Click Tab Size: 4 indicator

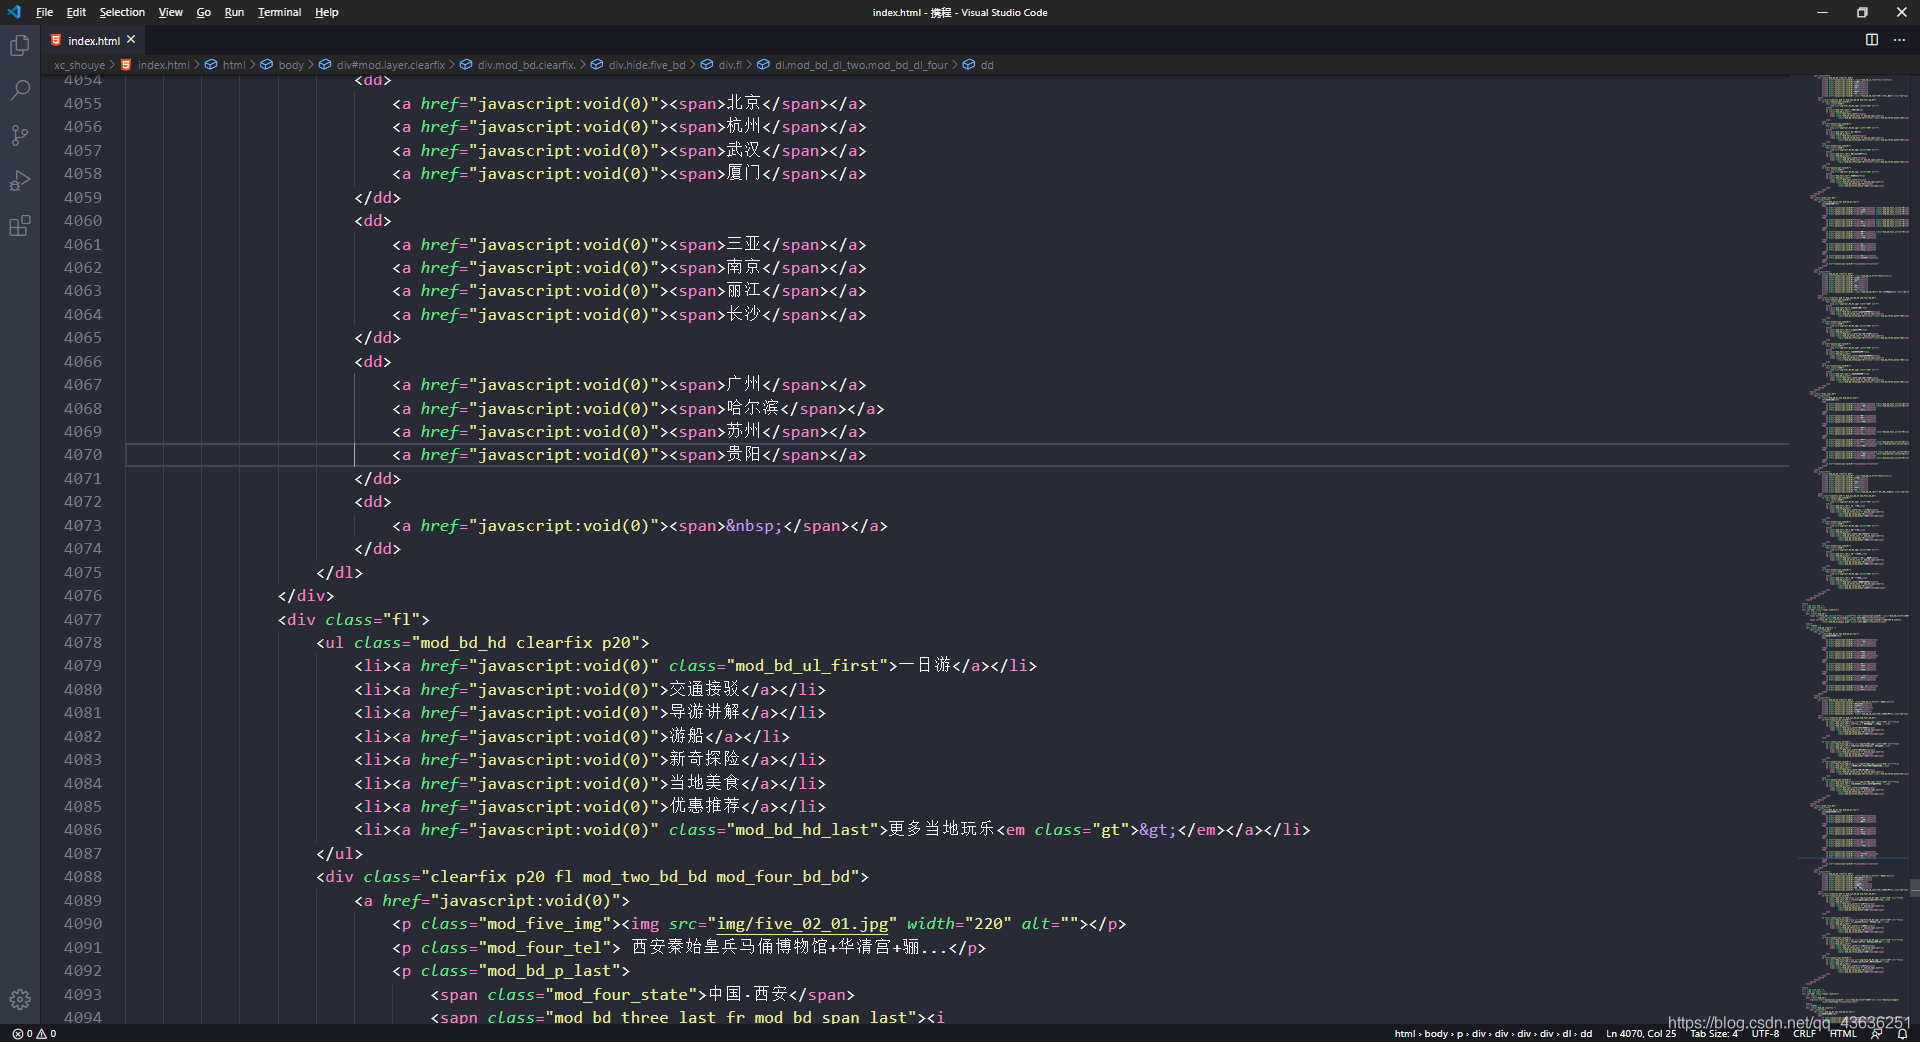pyautogui.click(x=1714, y=1034)
